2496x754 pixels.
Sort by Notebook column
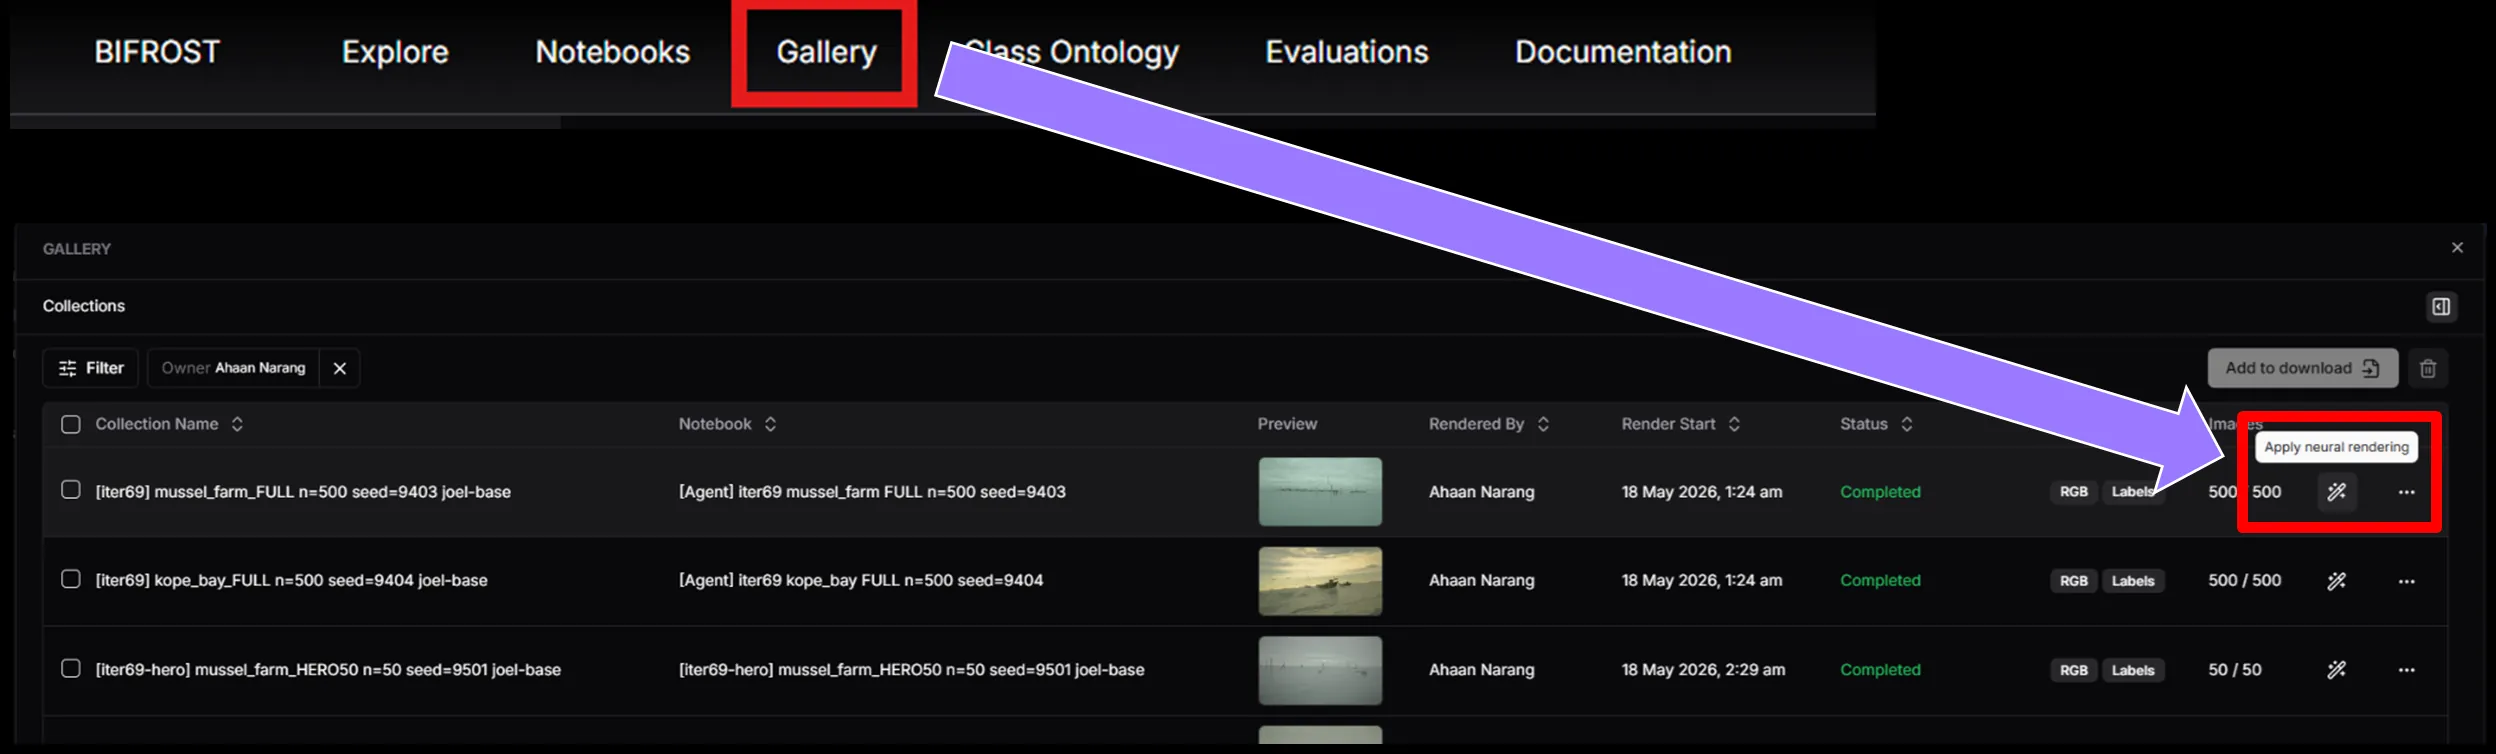click(x=727, y=424)
